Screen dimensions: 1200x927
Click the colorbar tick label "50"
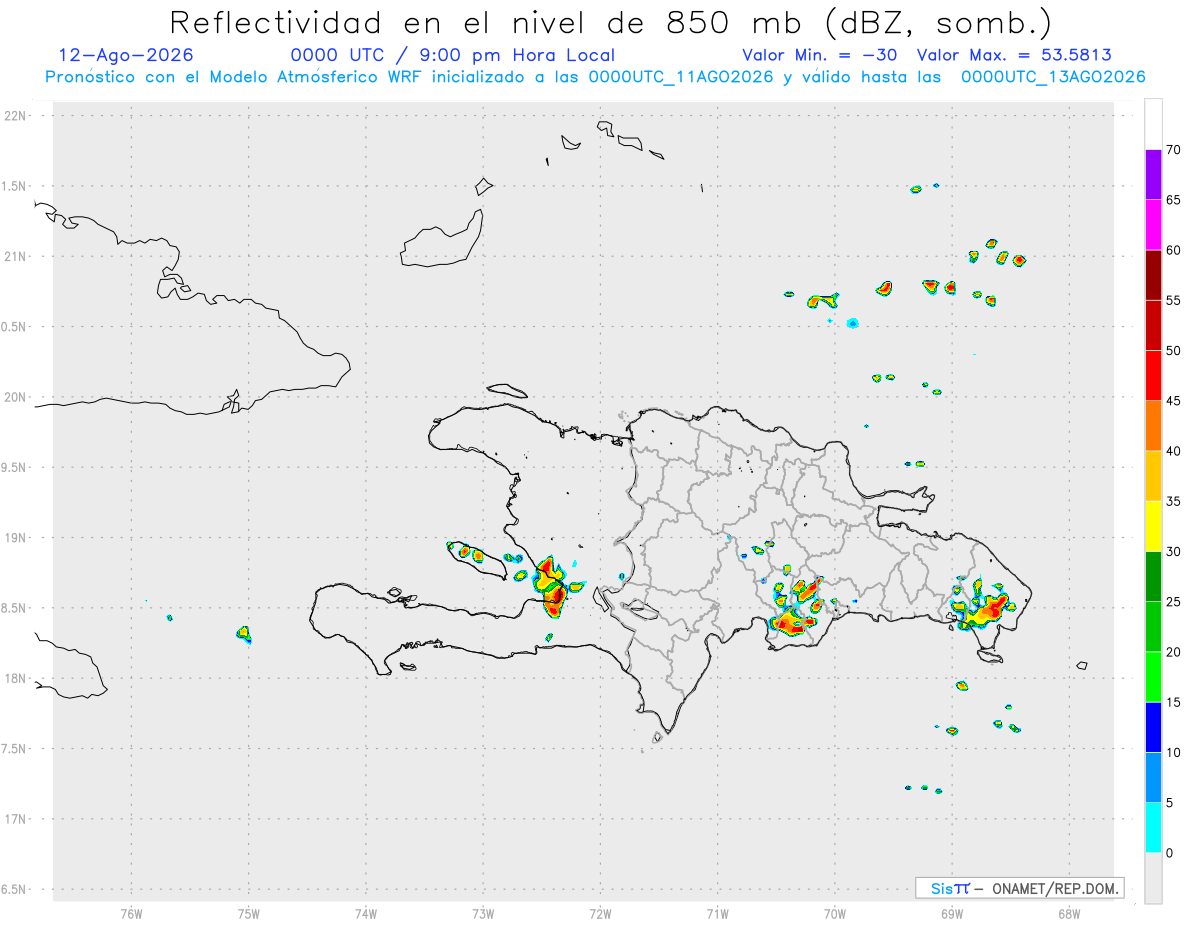(x=1174, y=351)
